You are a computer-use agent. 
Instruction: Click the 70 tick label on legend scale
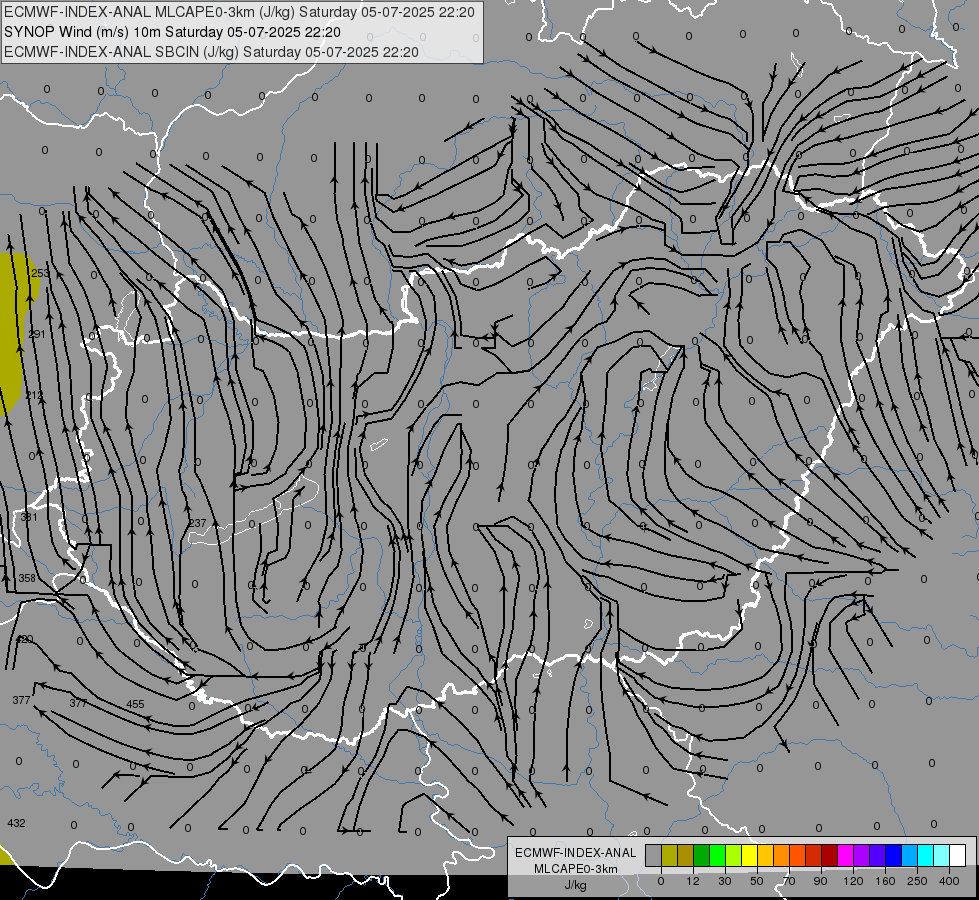click(x=789, y=881)
